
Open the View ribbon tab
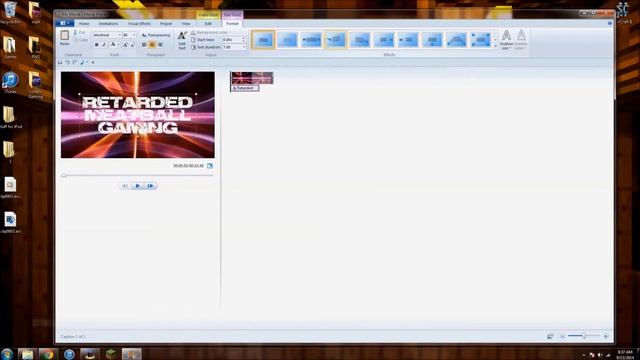pos(186,24)
